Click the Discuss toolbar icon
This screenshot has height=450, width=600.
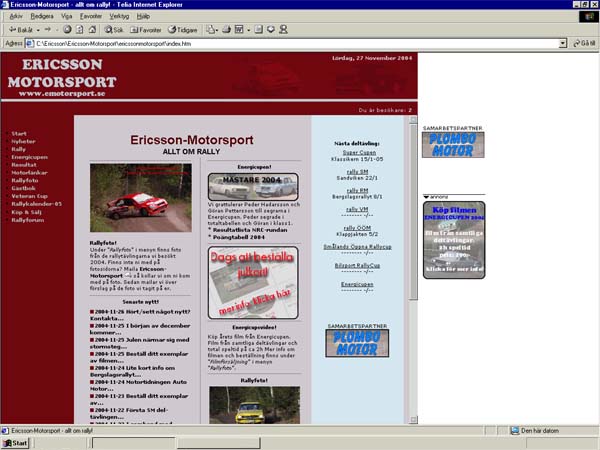[x=259, y=29]
